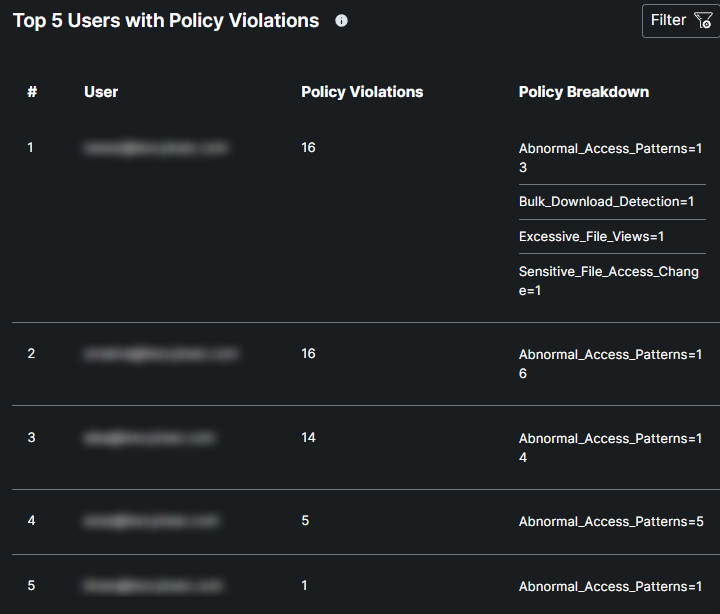Select the blurred email of user ranked 3
Image resolution: width=720 pixels, height=614 pixels.
149,438
